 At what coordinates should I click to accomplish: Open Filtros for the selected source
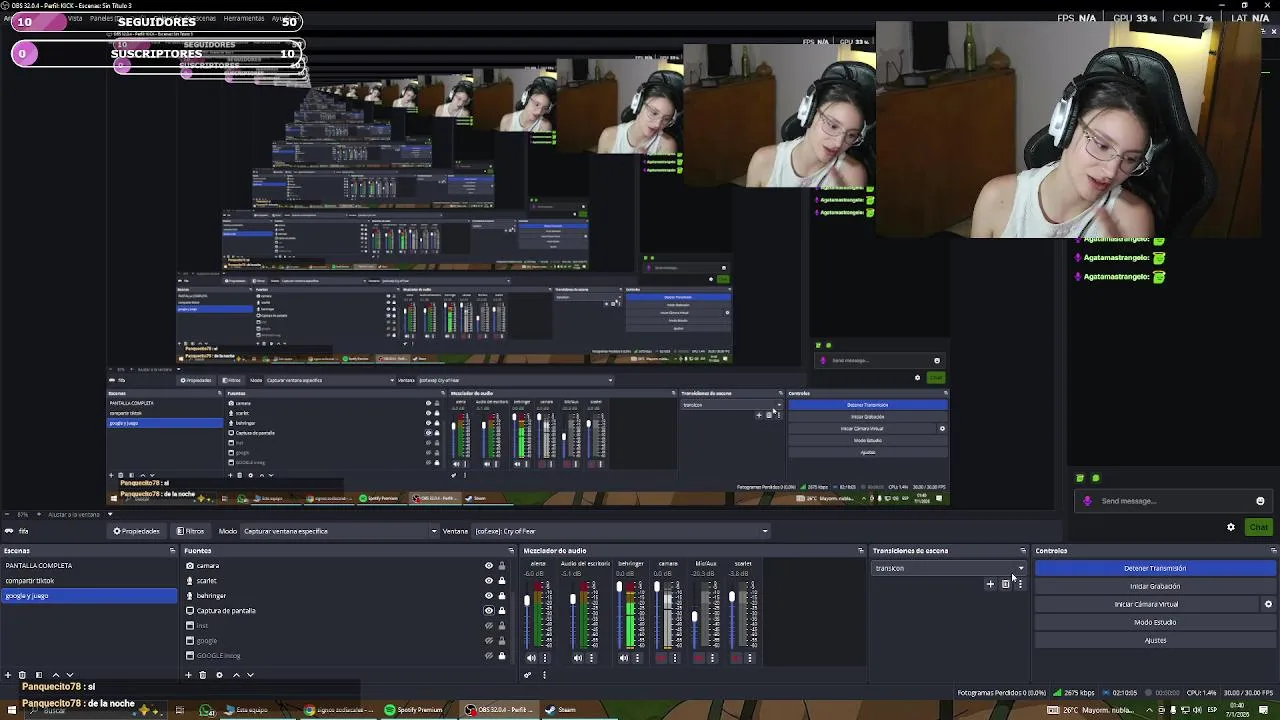click(190, 531)
